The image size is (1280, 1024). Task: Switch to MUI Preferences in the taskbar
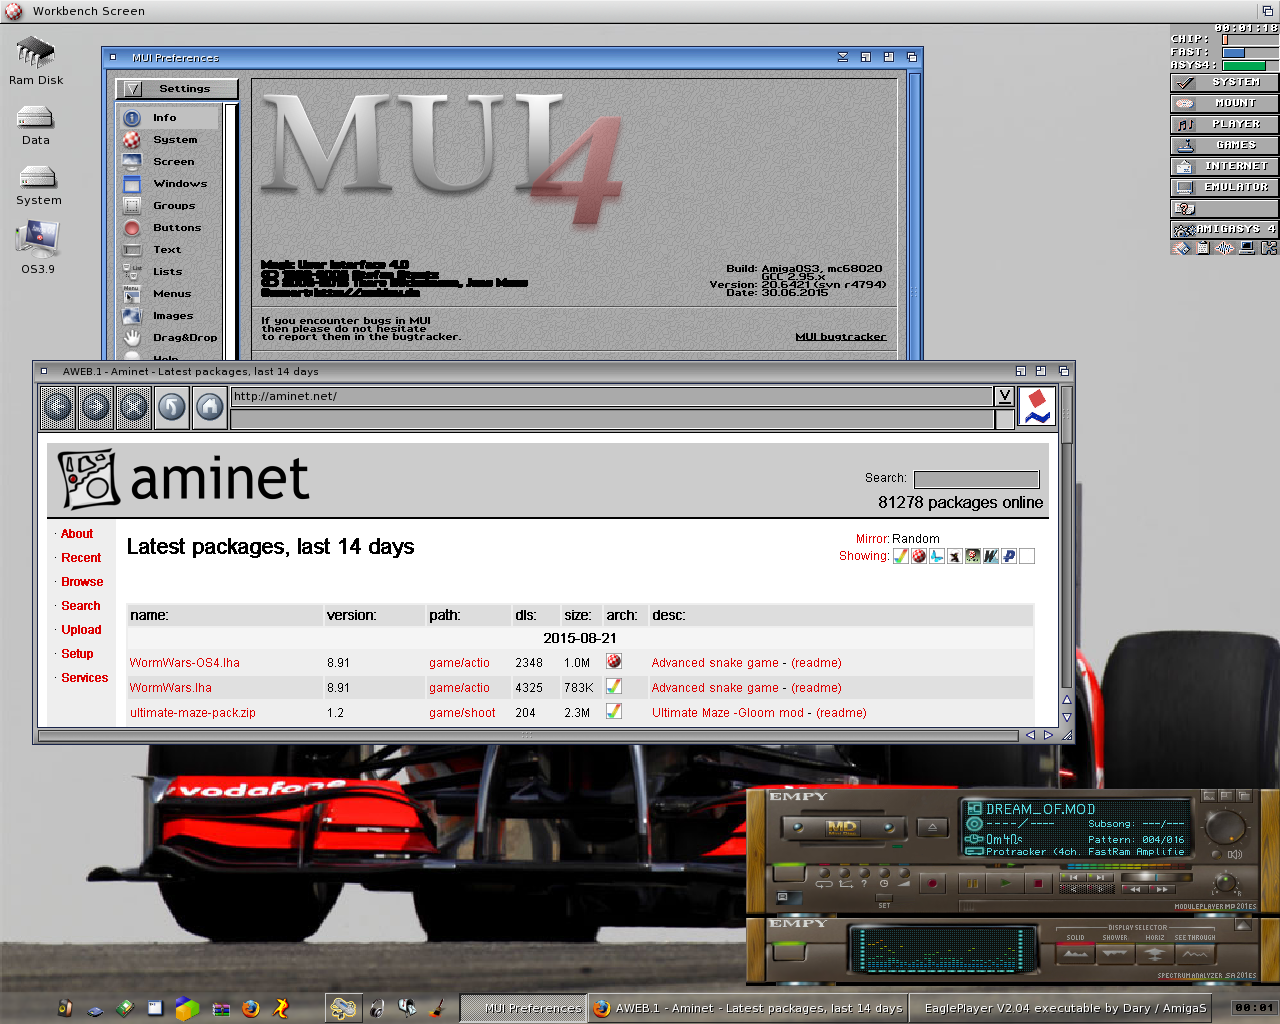pos(523,1008)
